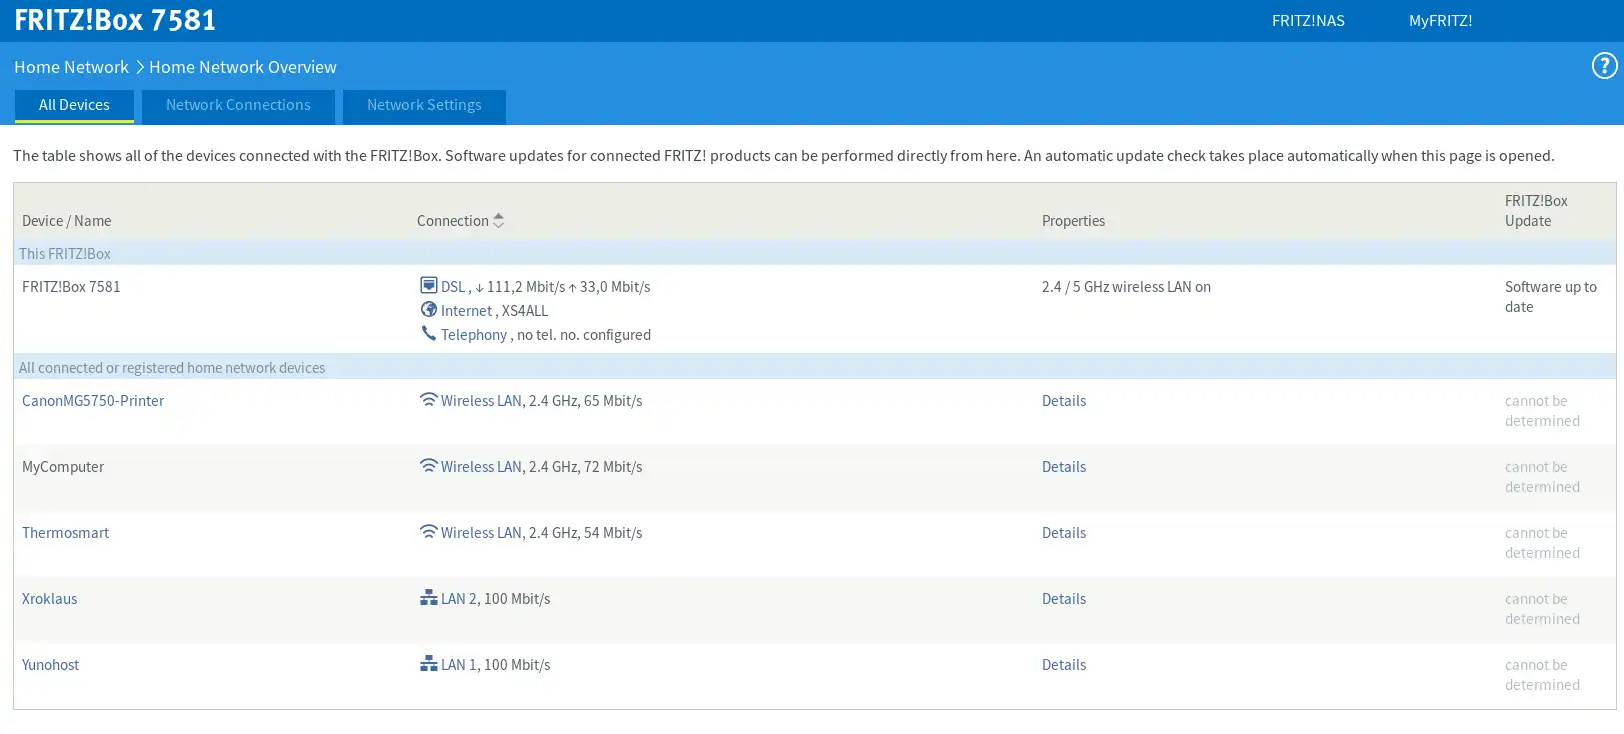Click the Wi-Fi icon in Thermosmart row
Image resolution: width=1624 pixels, height=734 pixels.
[429, 532]
